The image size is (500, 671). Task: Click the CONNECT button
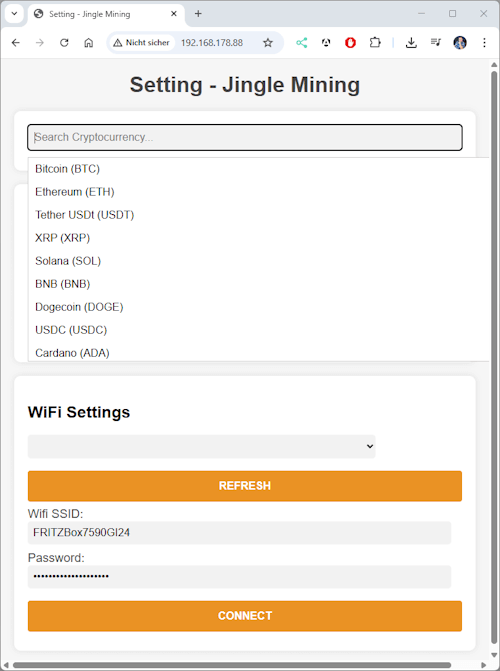[x=245, y=616]
